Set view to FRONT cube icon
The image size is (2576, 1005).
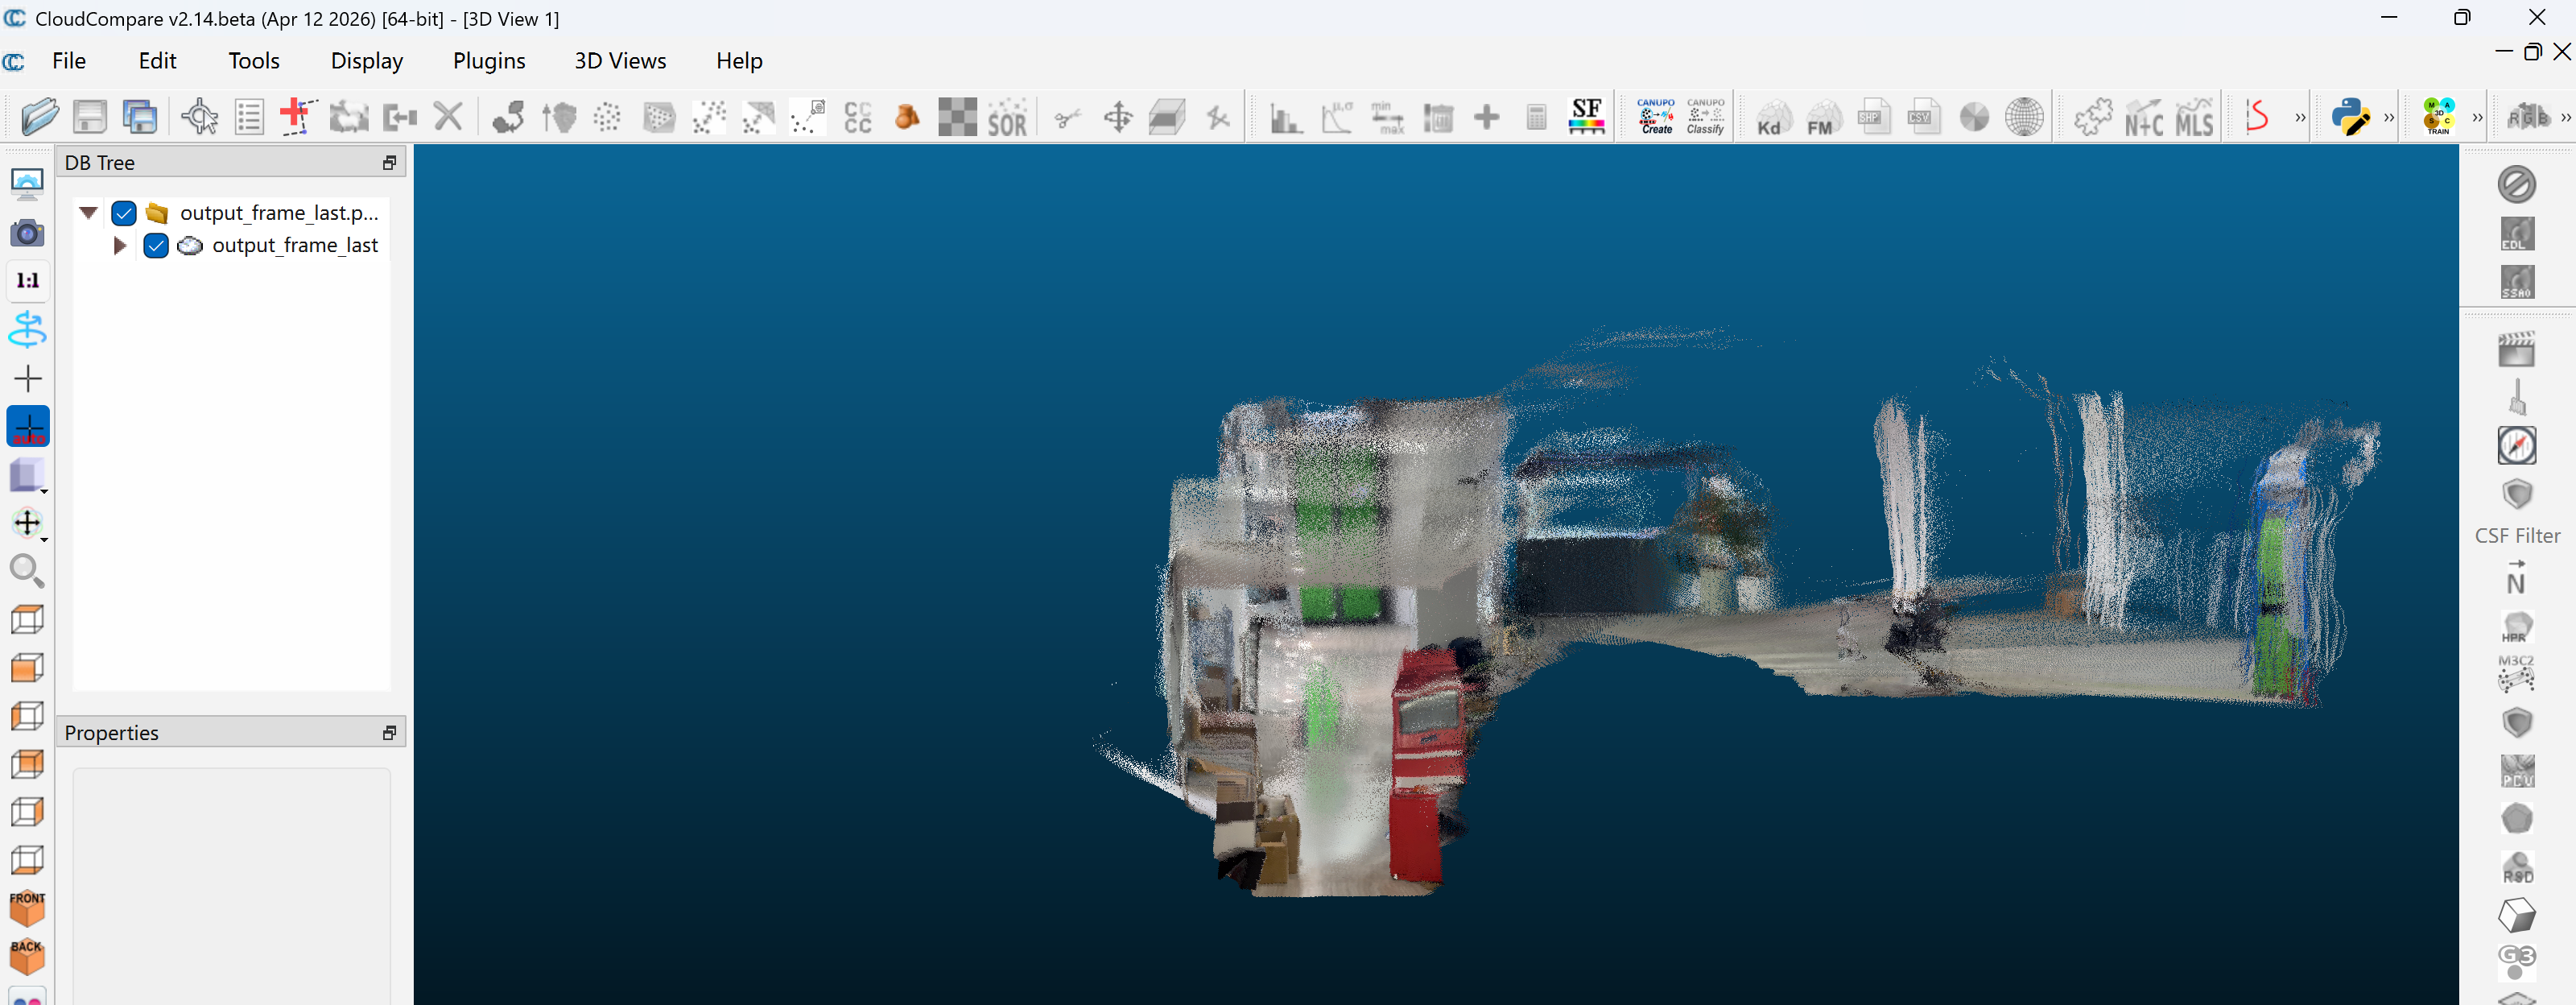click(x=27, y=907)
